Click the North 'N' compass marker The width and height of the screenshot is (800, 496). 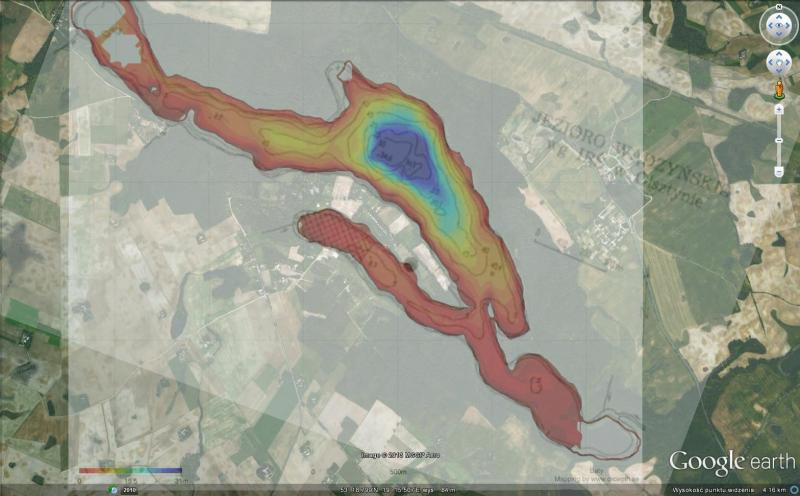coord(779,9)
